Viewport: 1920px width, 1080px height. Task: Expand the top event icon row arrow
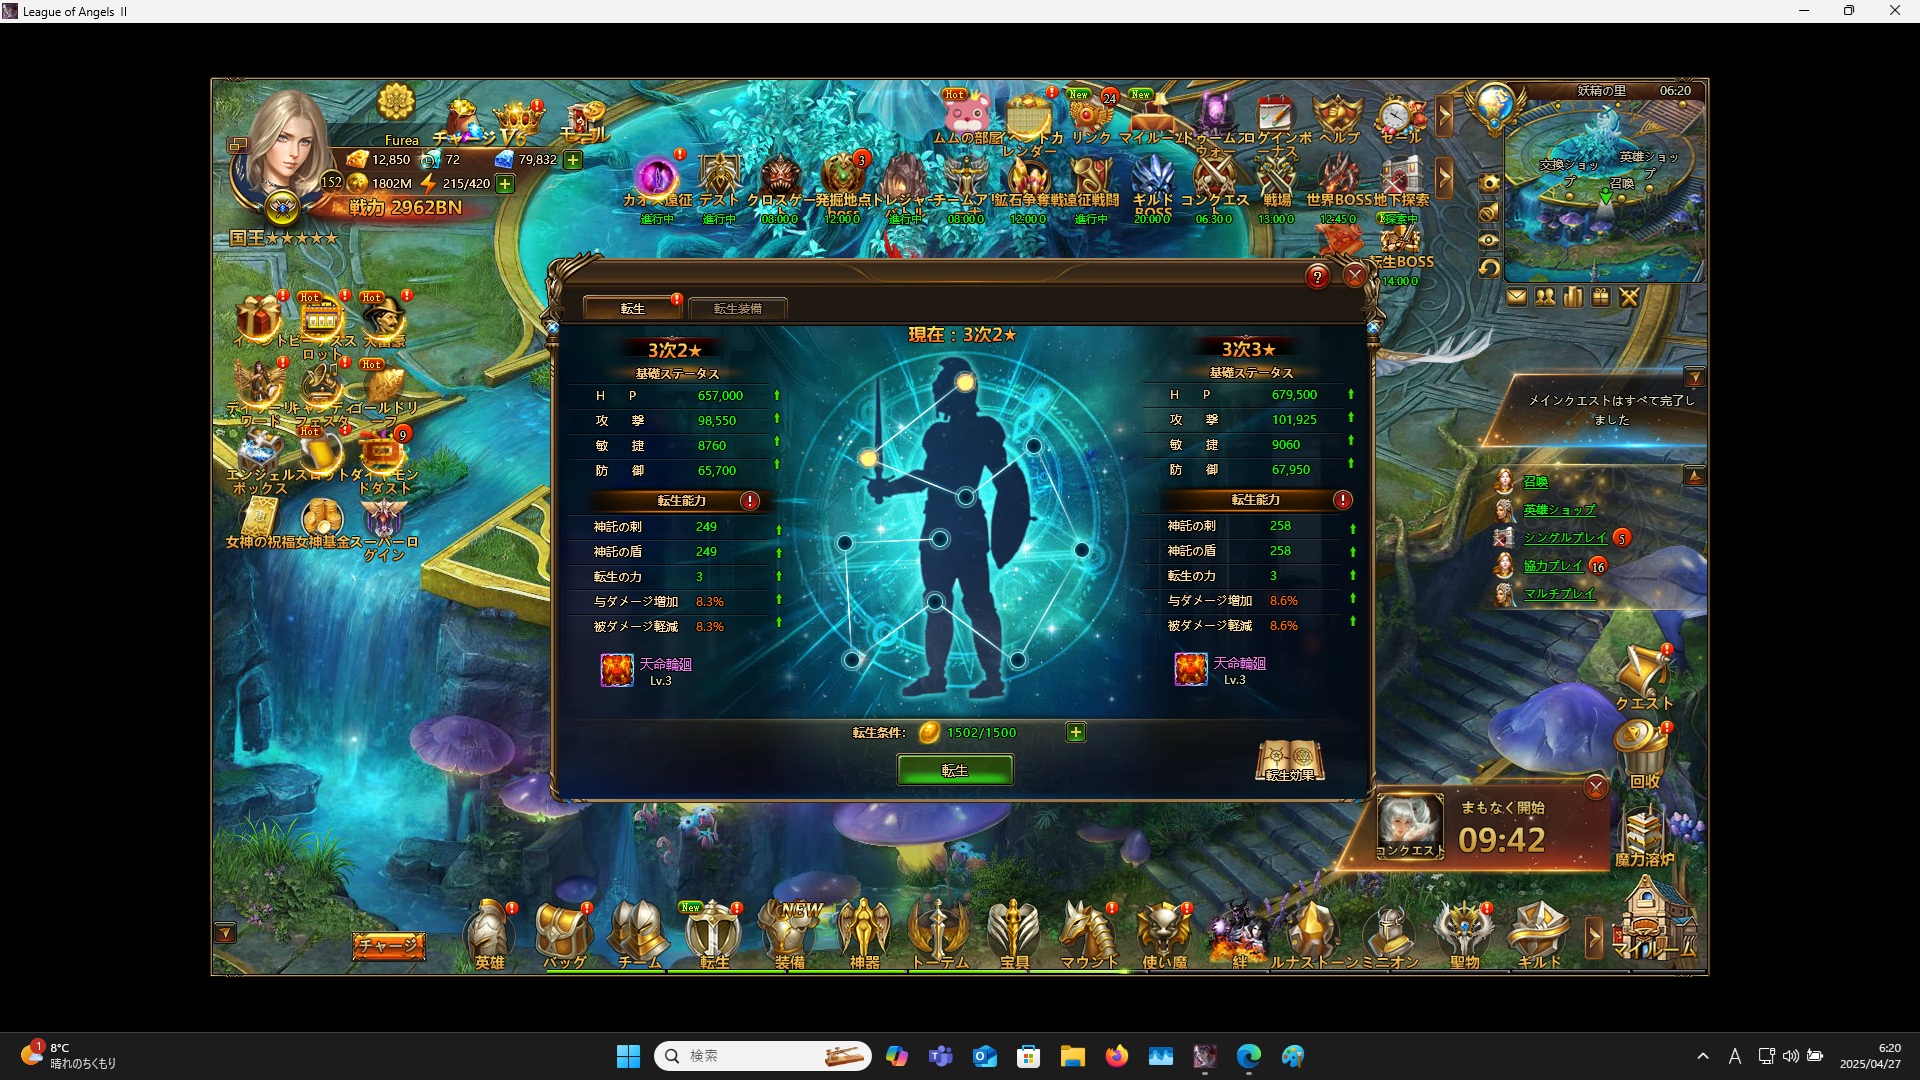click(1444, 116)
